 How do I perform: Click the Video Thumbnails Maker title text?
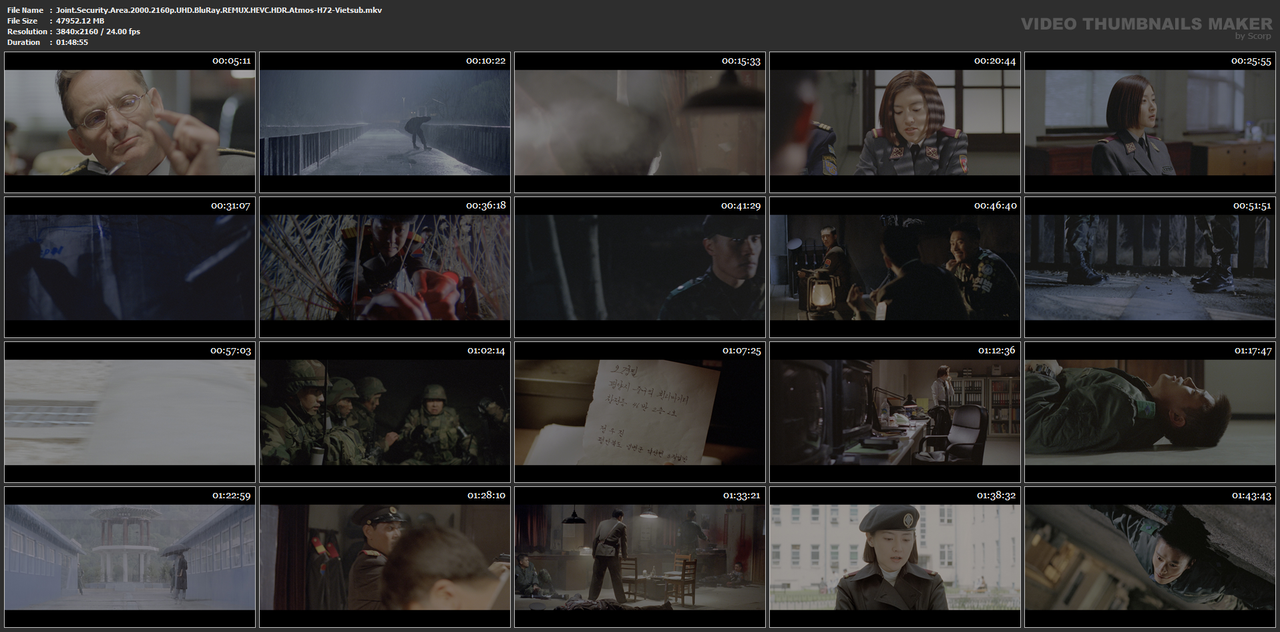pyautogui.click(x=1146, y=23)
